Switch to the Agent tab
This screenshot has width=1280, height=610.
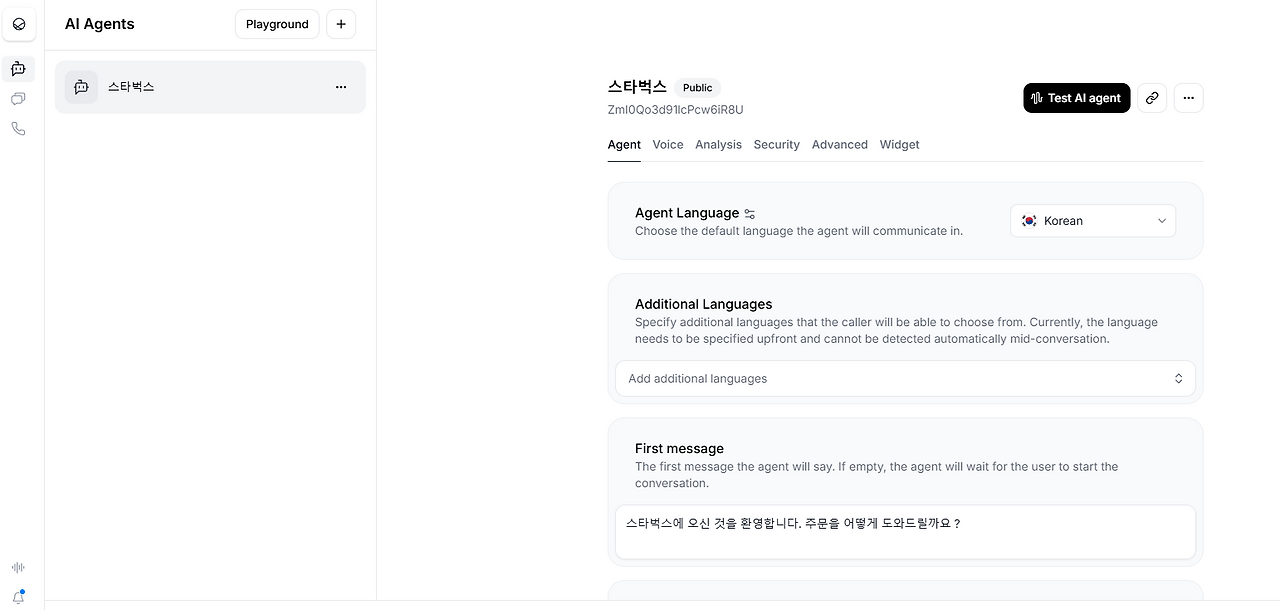(624, 145)
